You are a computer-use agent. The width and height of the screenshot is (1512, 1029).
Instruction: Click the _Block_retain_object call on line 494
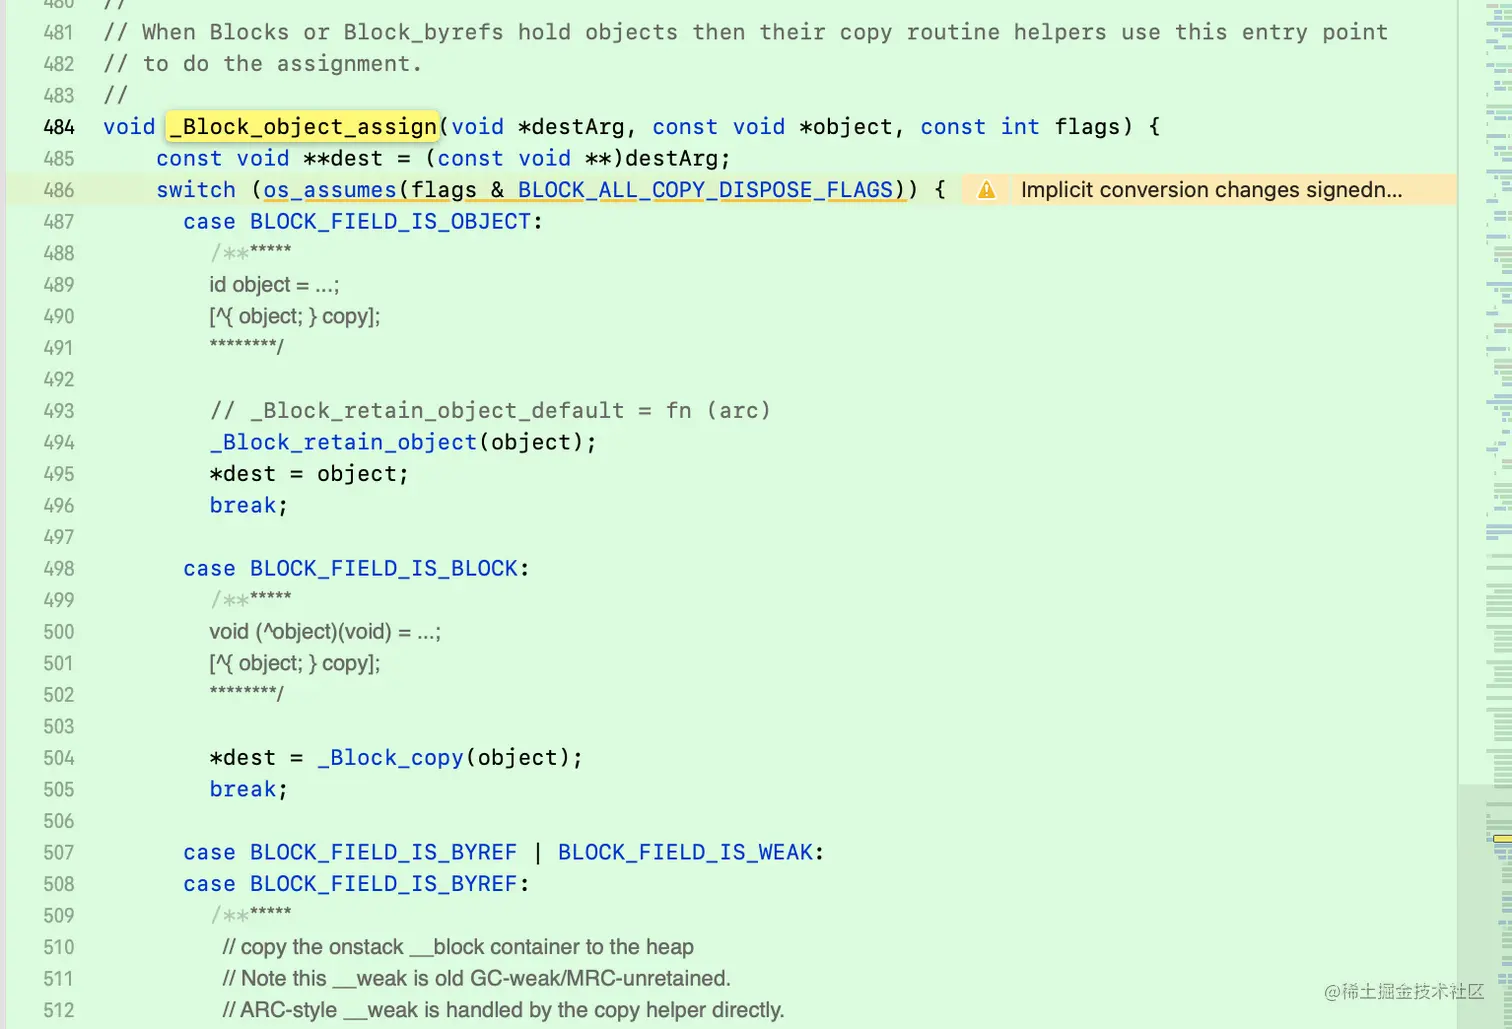tap(343, 442)
